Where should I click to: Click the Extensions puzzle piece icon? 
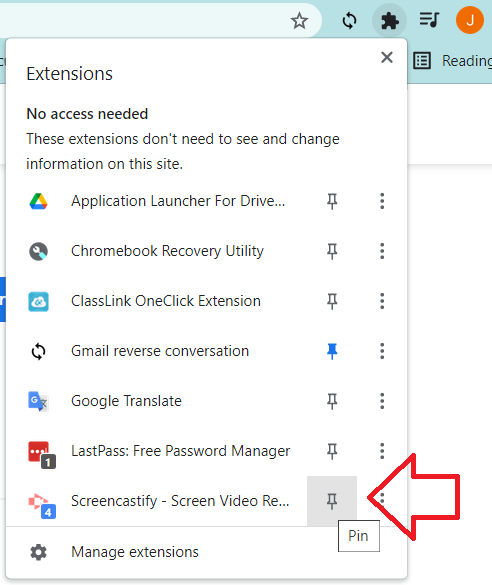pos(389,21)
